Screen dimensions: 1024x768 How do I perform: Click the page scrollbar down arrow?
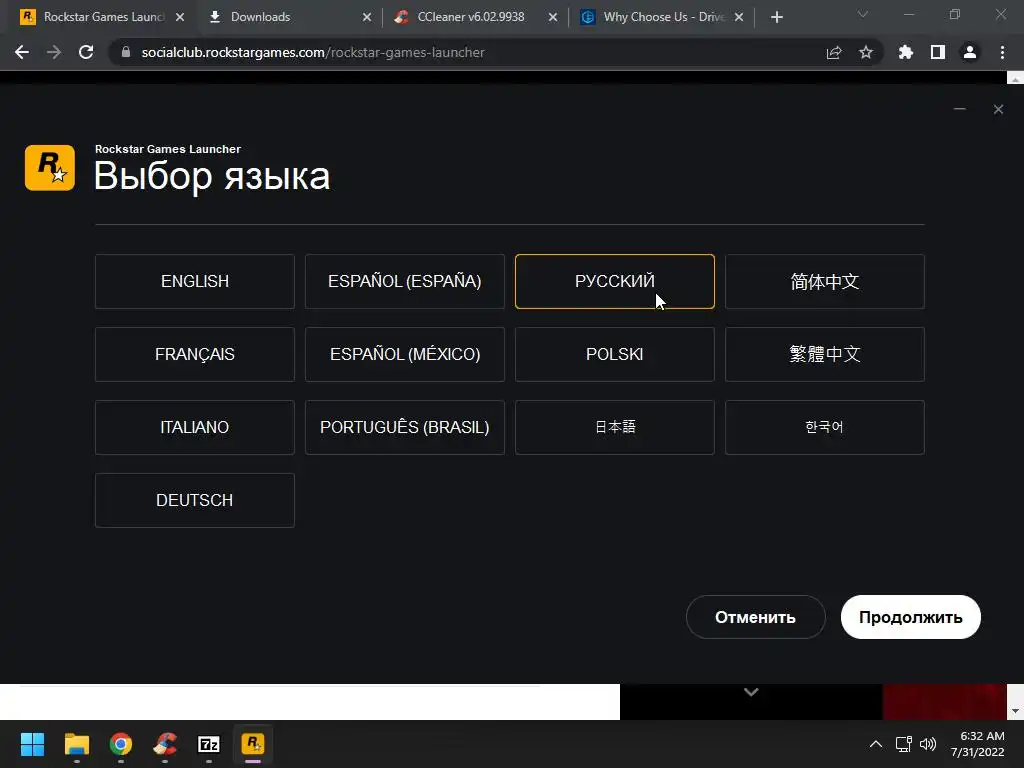(x=1015, y=711)
